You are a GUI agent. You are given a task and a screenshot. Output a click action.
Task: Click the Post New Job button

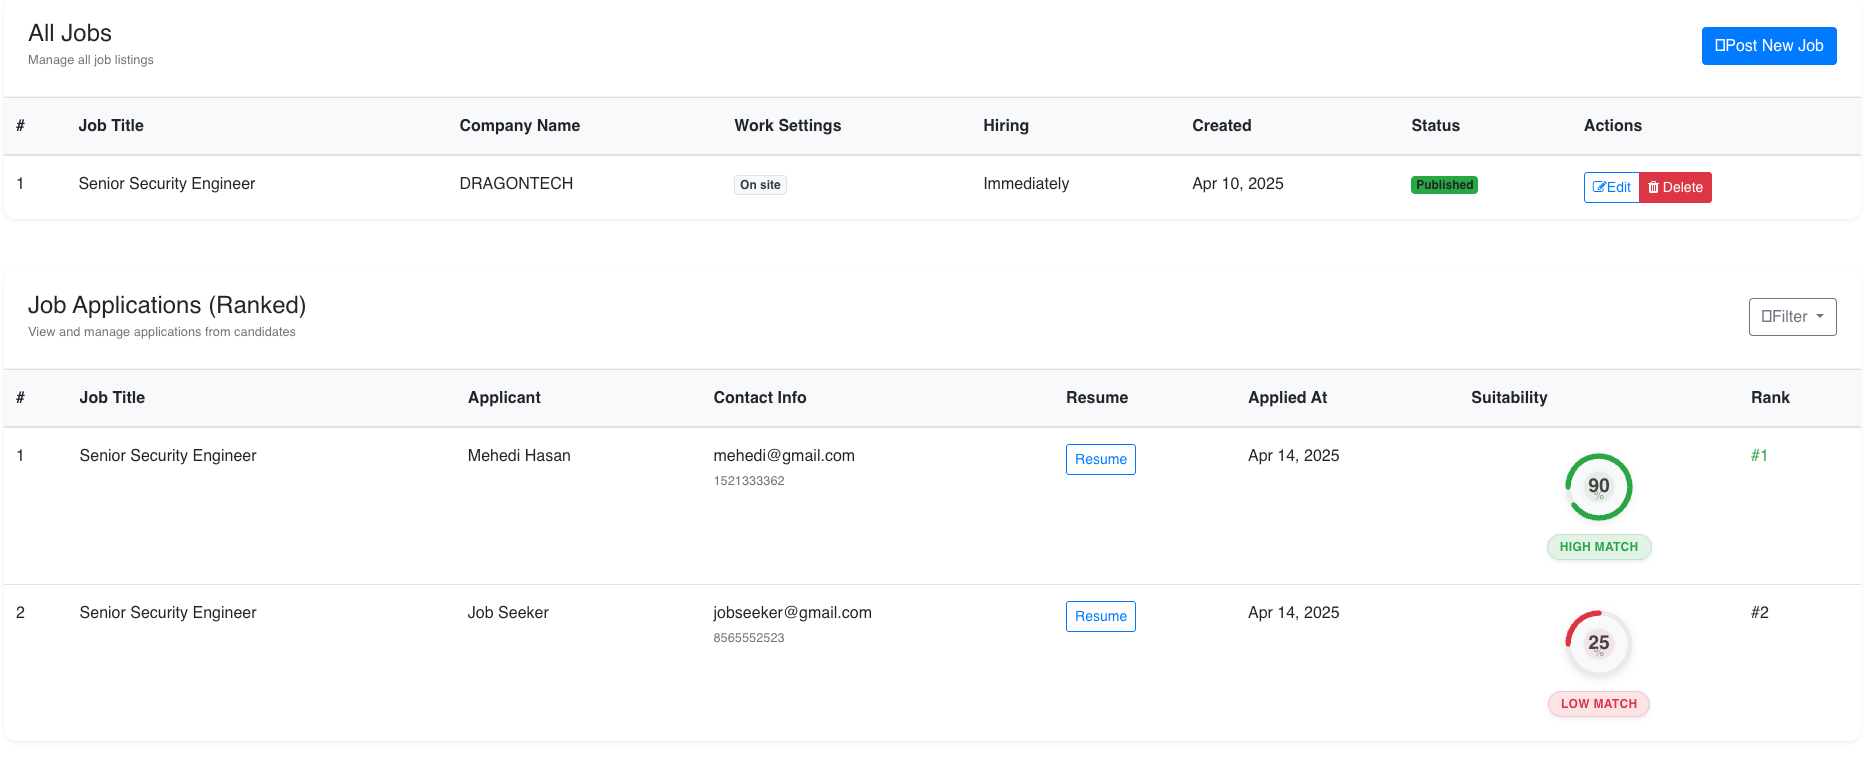coord(1768,46)
